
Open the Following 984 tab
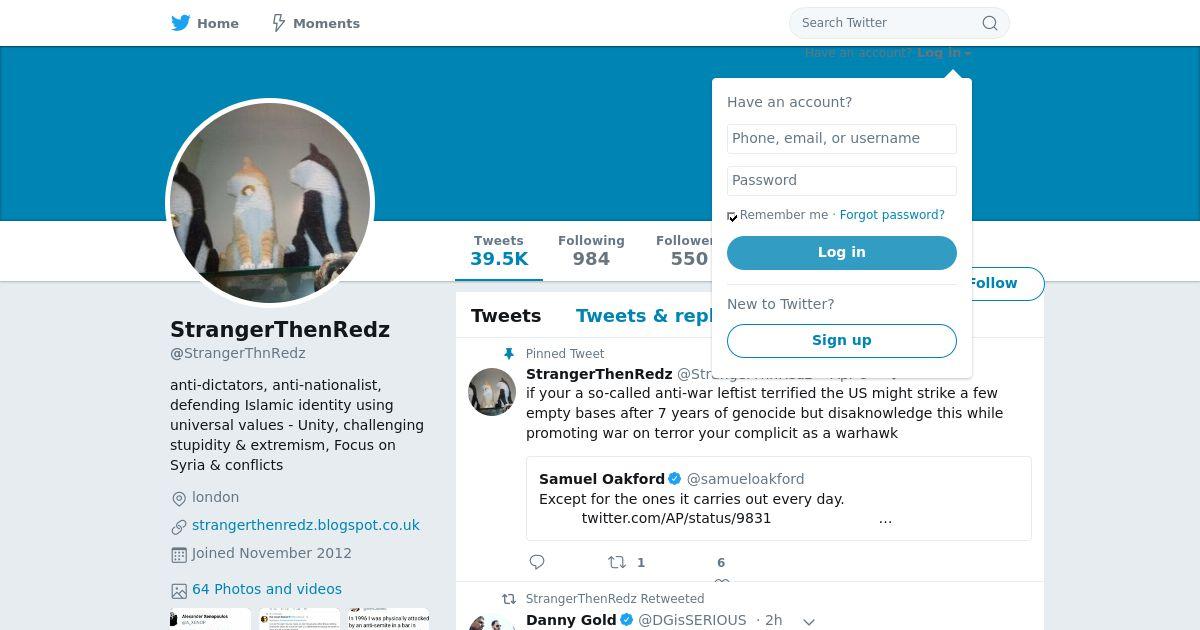click(x=591, y=250)
